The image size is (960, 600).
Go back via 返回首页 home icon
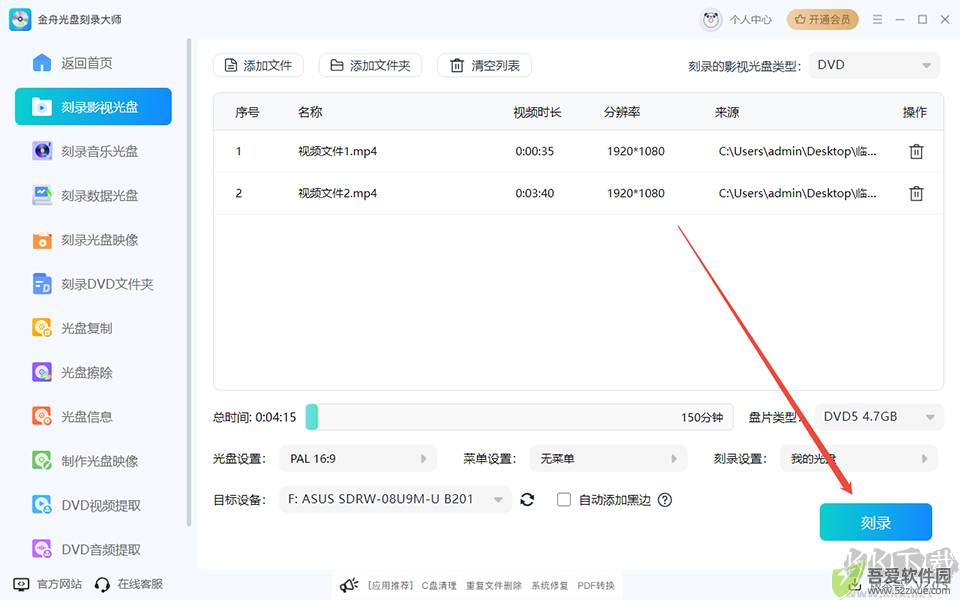(42, 62)
